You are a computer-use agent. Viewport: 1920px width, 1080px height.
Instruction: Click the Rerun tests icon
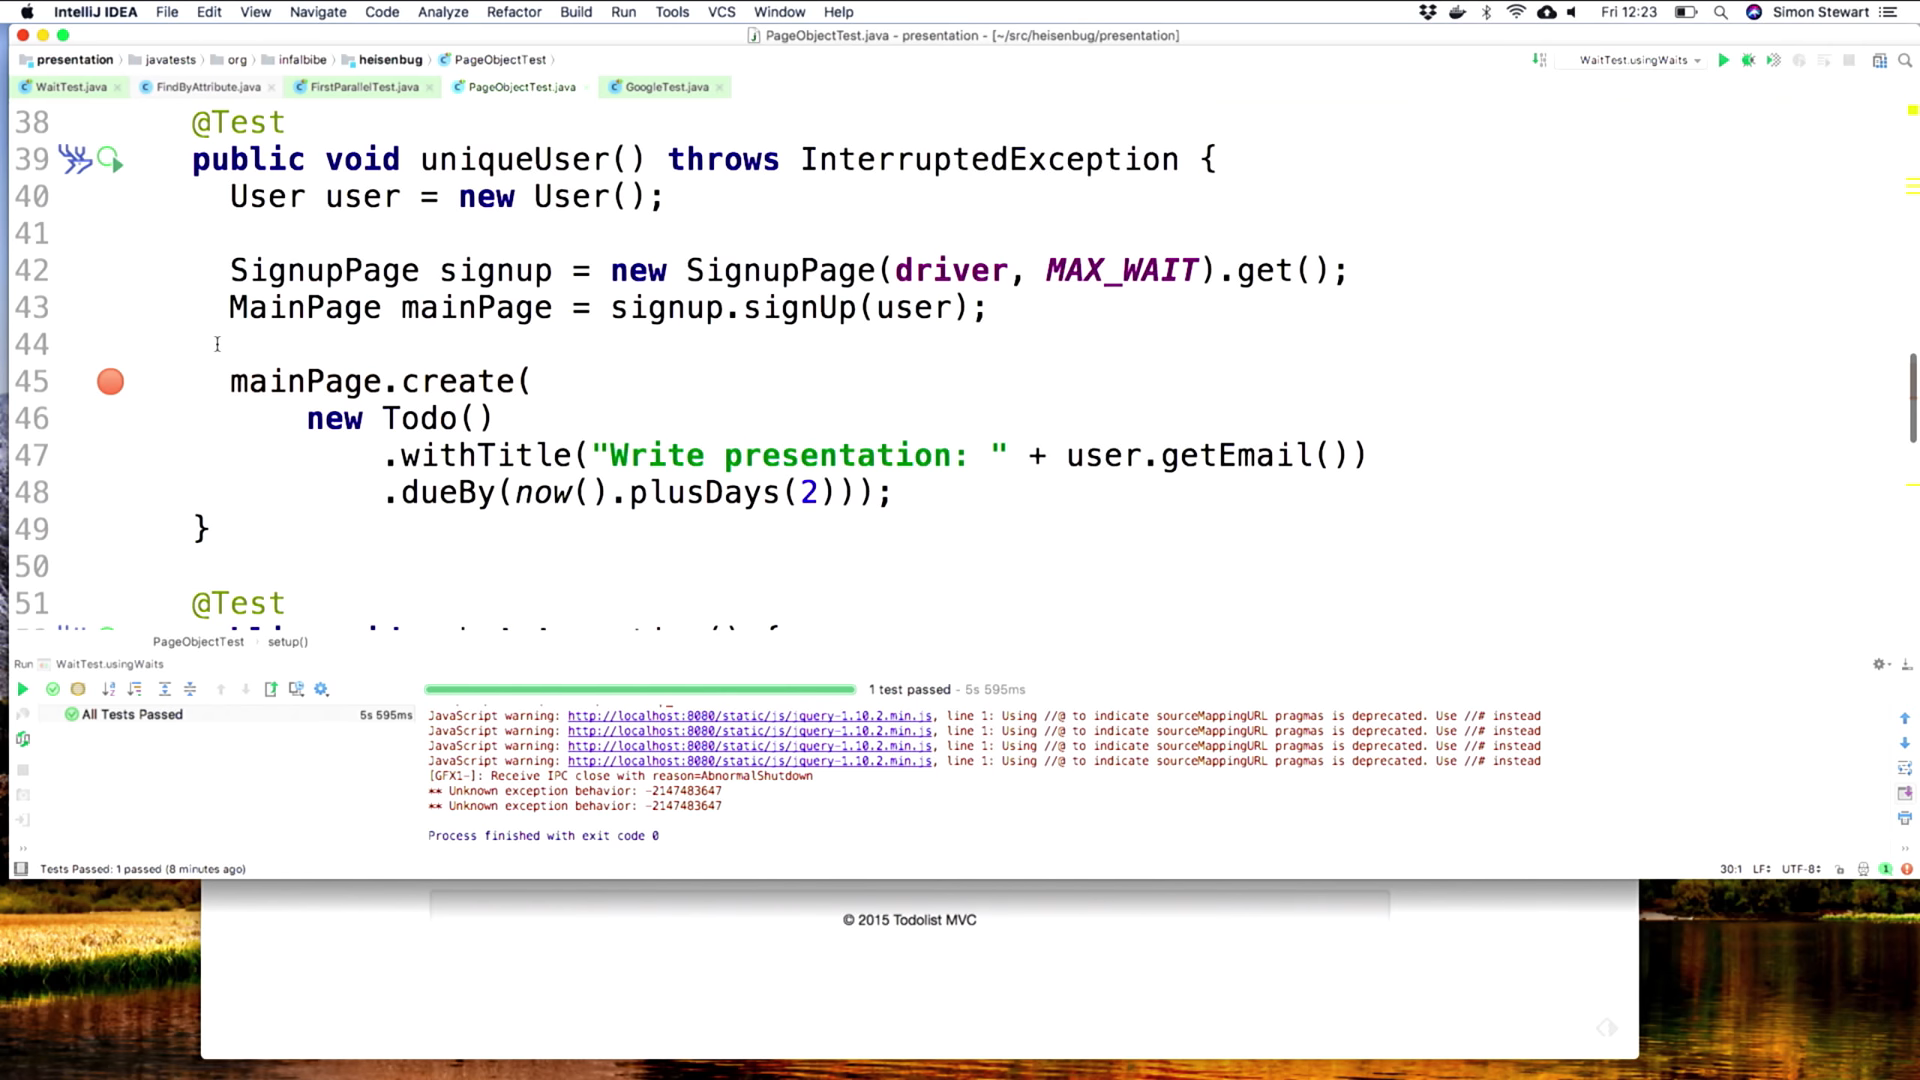(x=22, y=688)
